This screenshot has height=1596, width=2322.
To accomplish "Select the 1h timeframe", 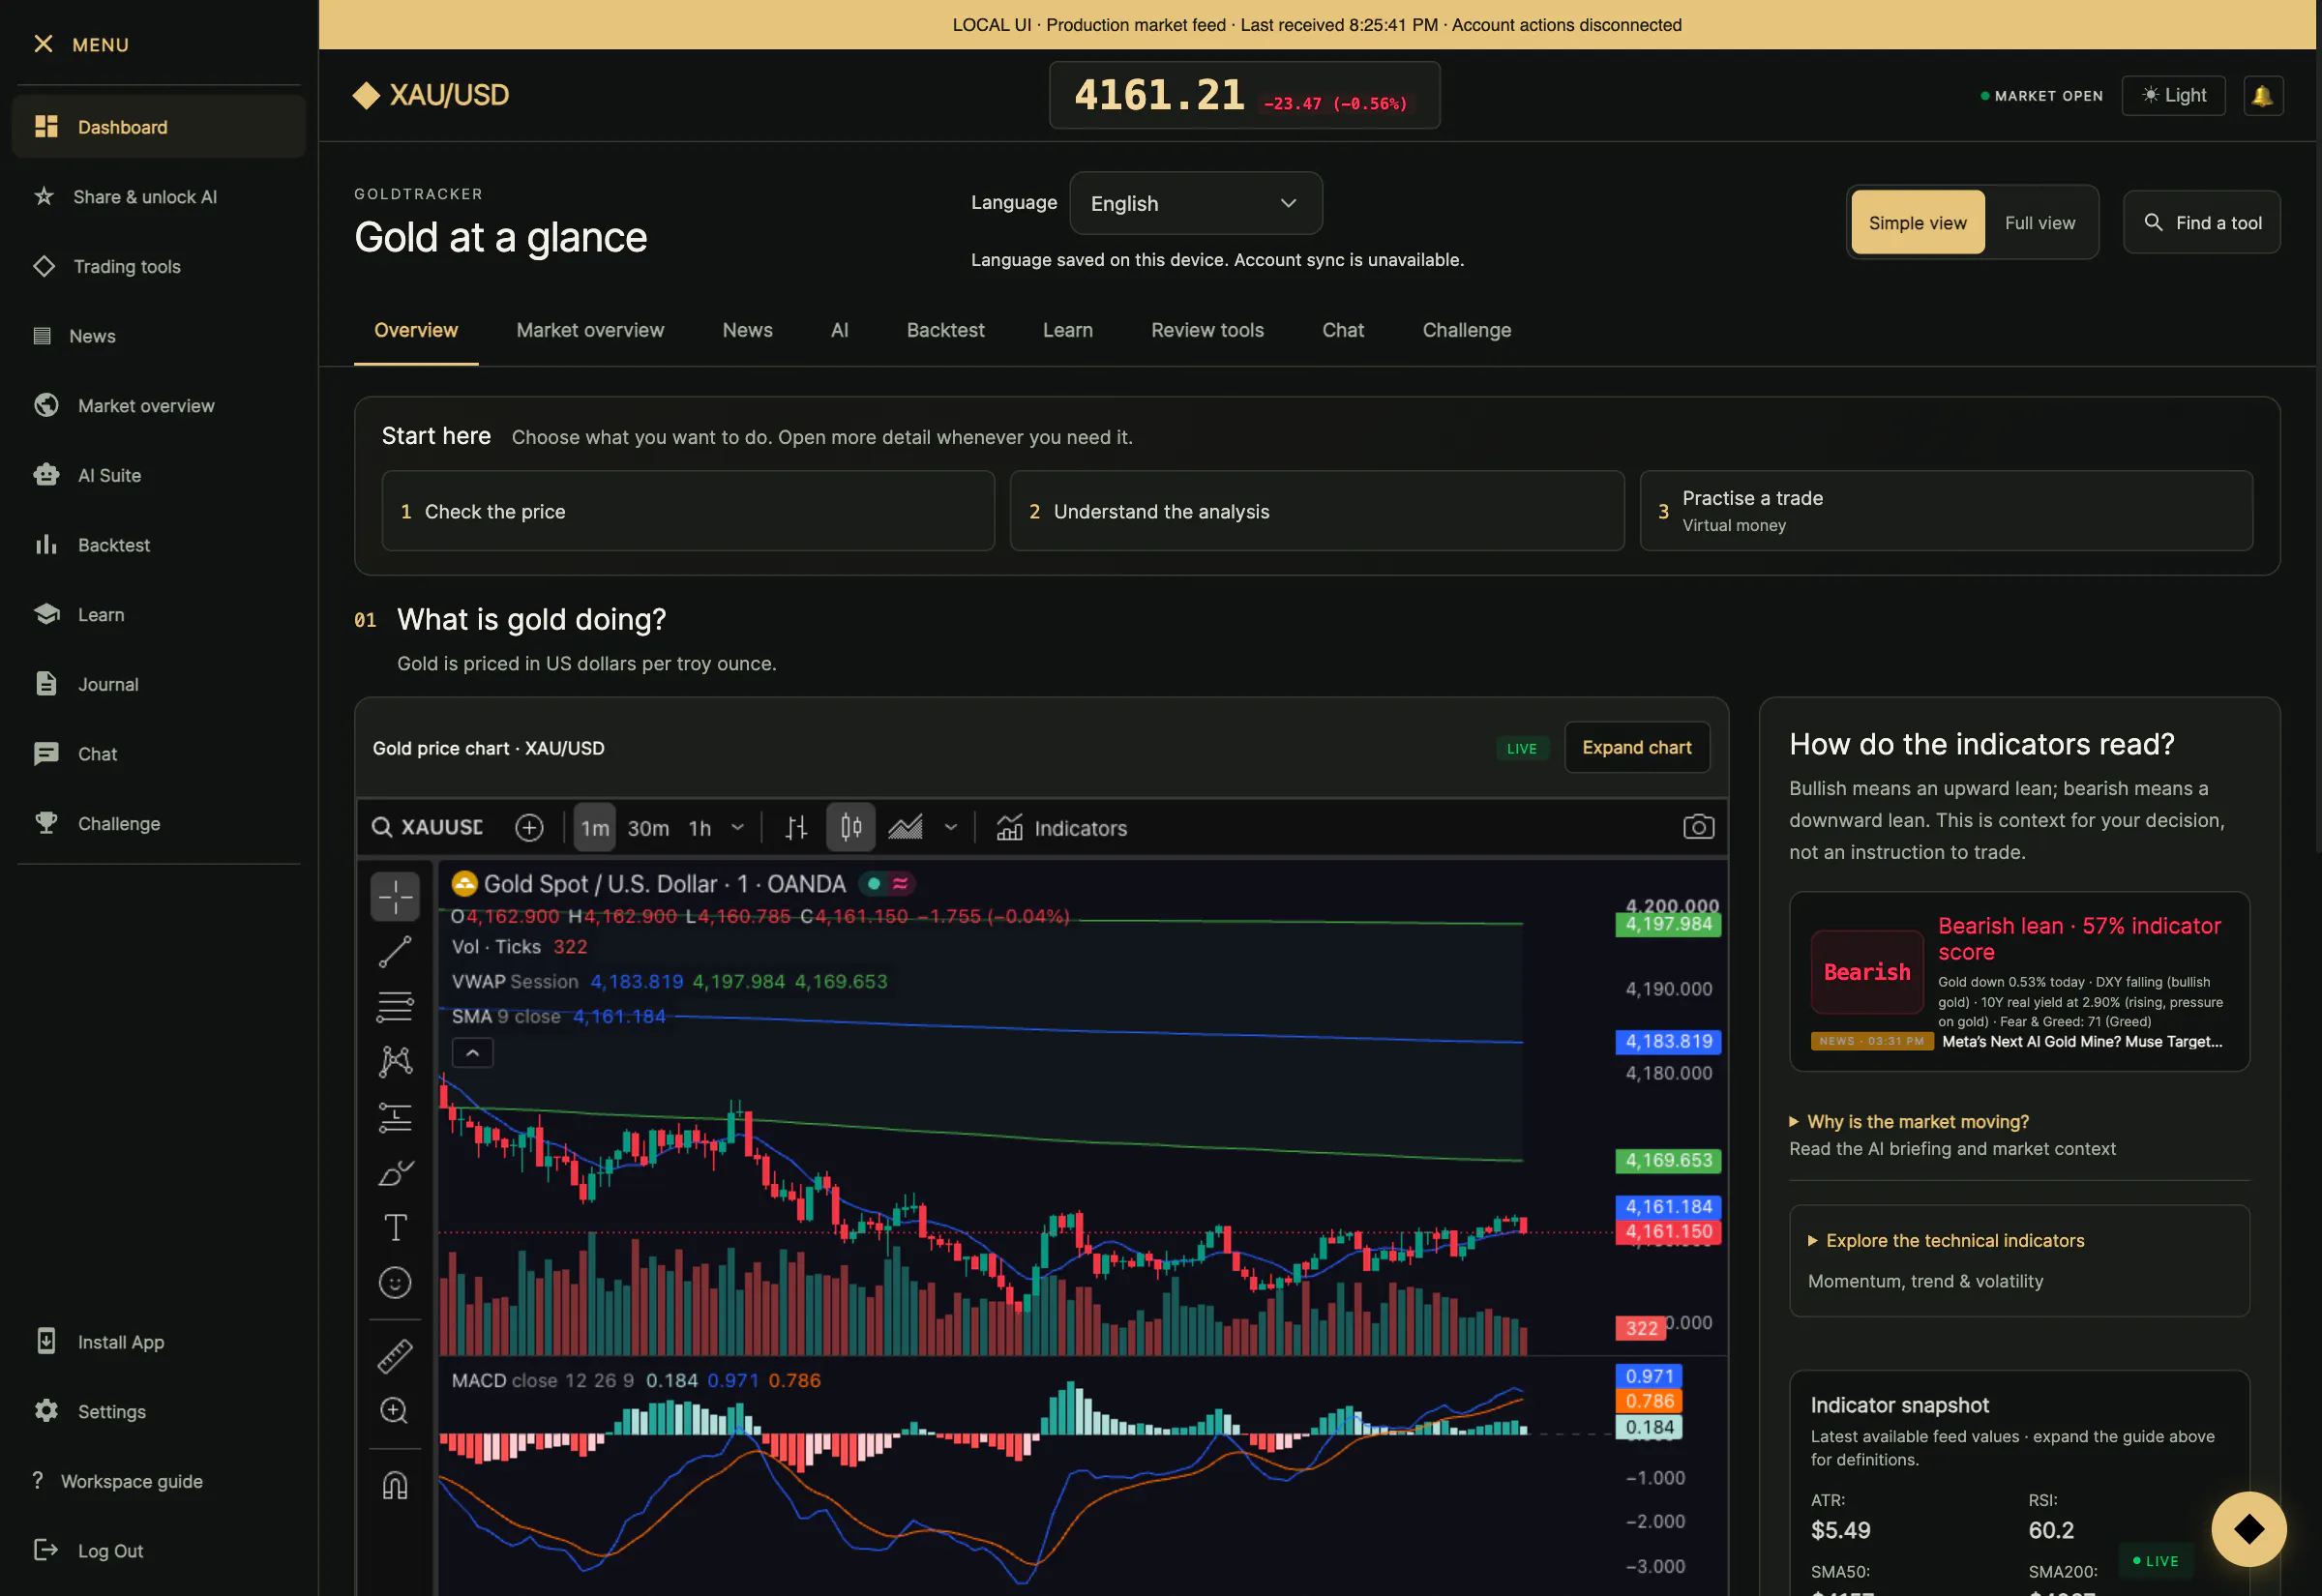I will click(700, 828).
